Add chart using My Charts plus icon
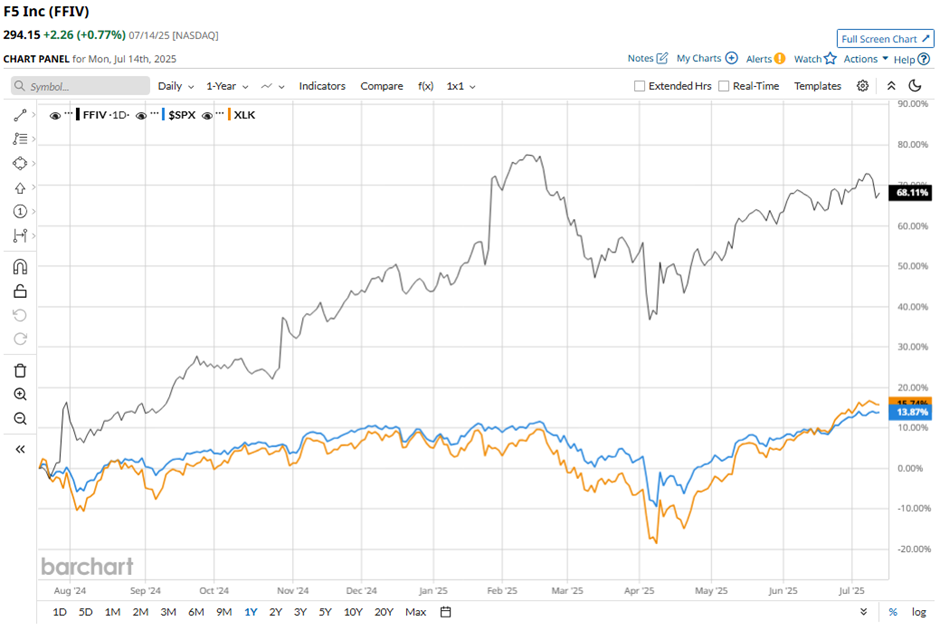The height and width of the screenshot is (631, 940). point(731,58)
